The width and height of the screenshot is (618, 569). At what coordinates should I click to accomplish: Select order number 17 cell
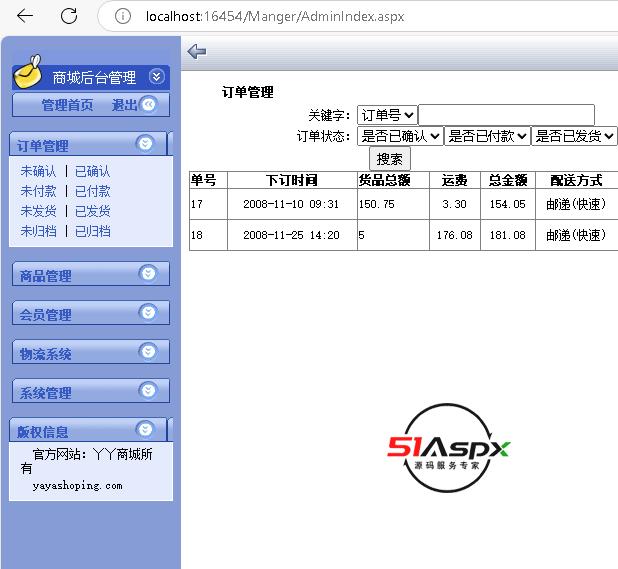[208, 204]
